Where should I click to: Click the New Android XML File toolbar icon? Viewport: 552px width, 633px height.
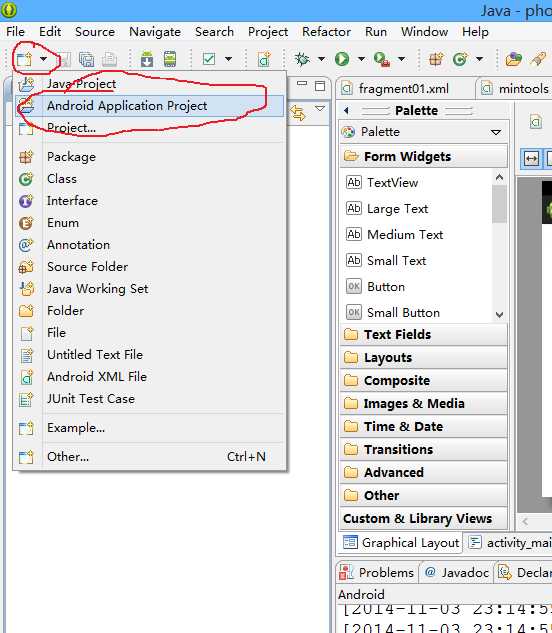click(x=264, y=59)
